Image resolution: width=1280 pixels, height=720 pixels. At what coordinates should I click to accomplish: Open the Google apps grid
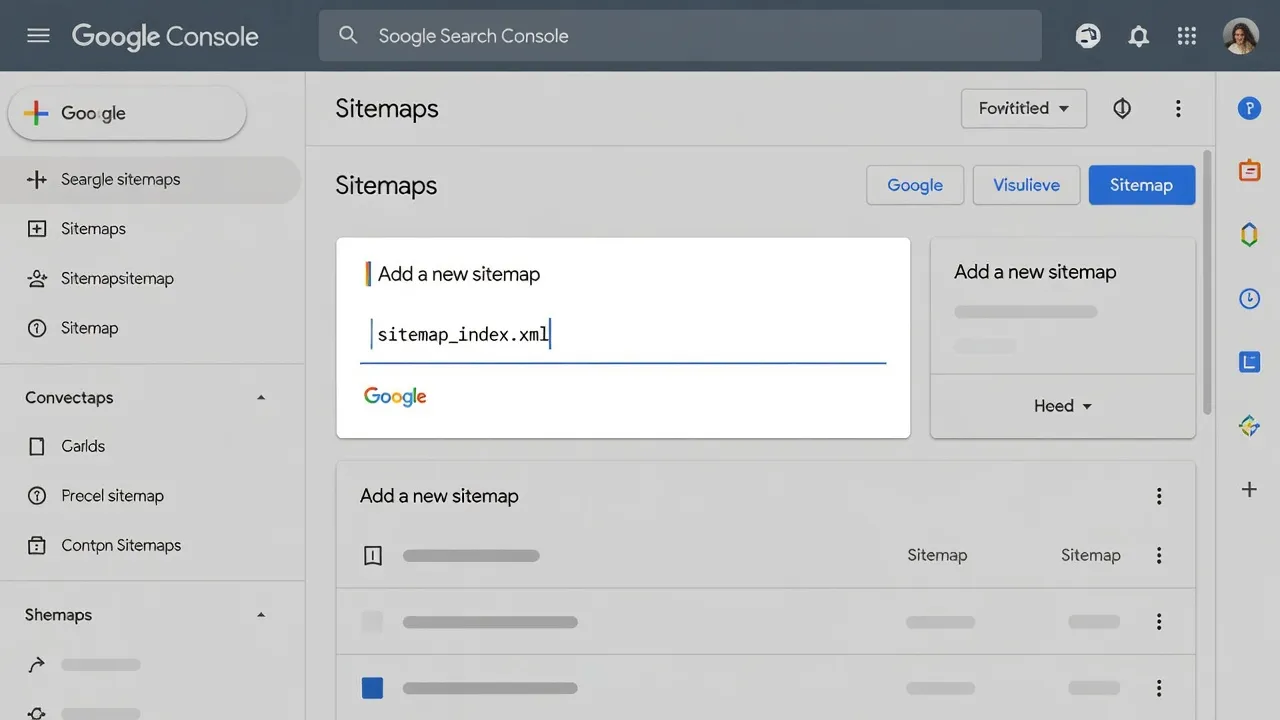[x=1187, y=36]
